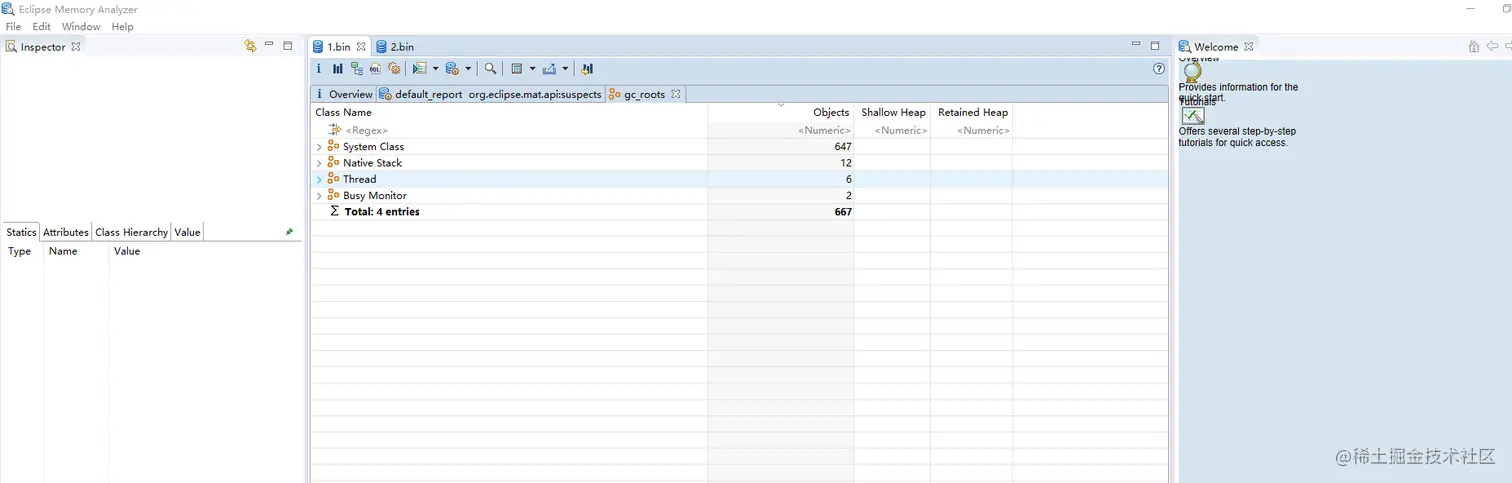Viewport: 1512px width, 483px height.
Task: Minimize the 1.bin editor area
Action: point(1136,45)
